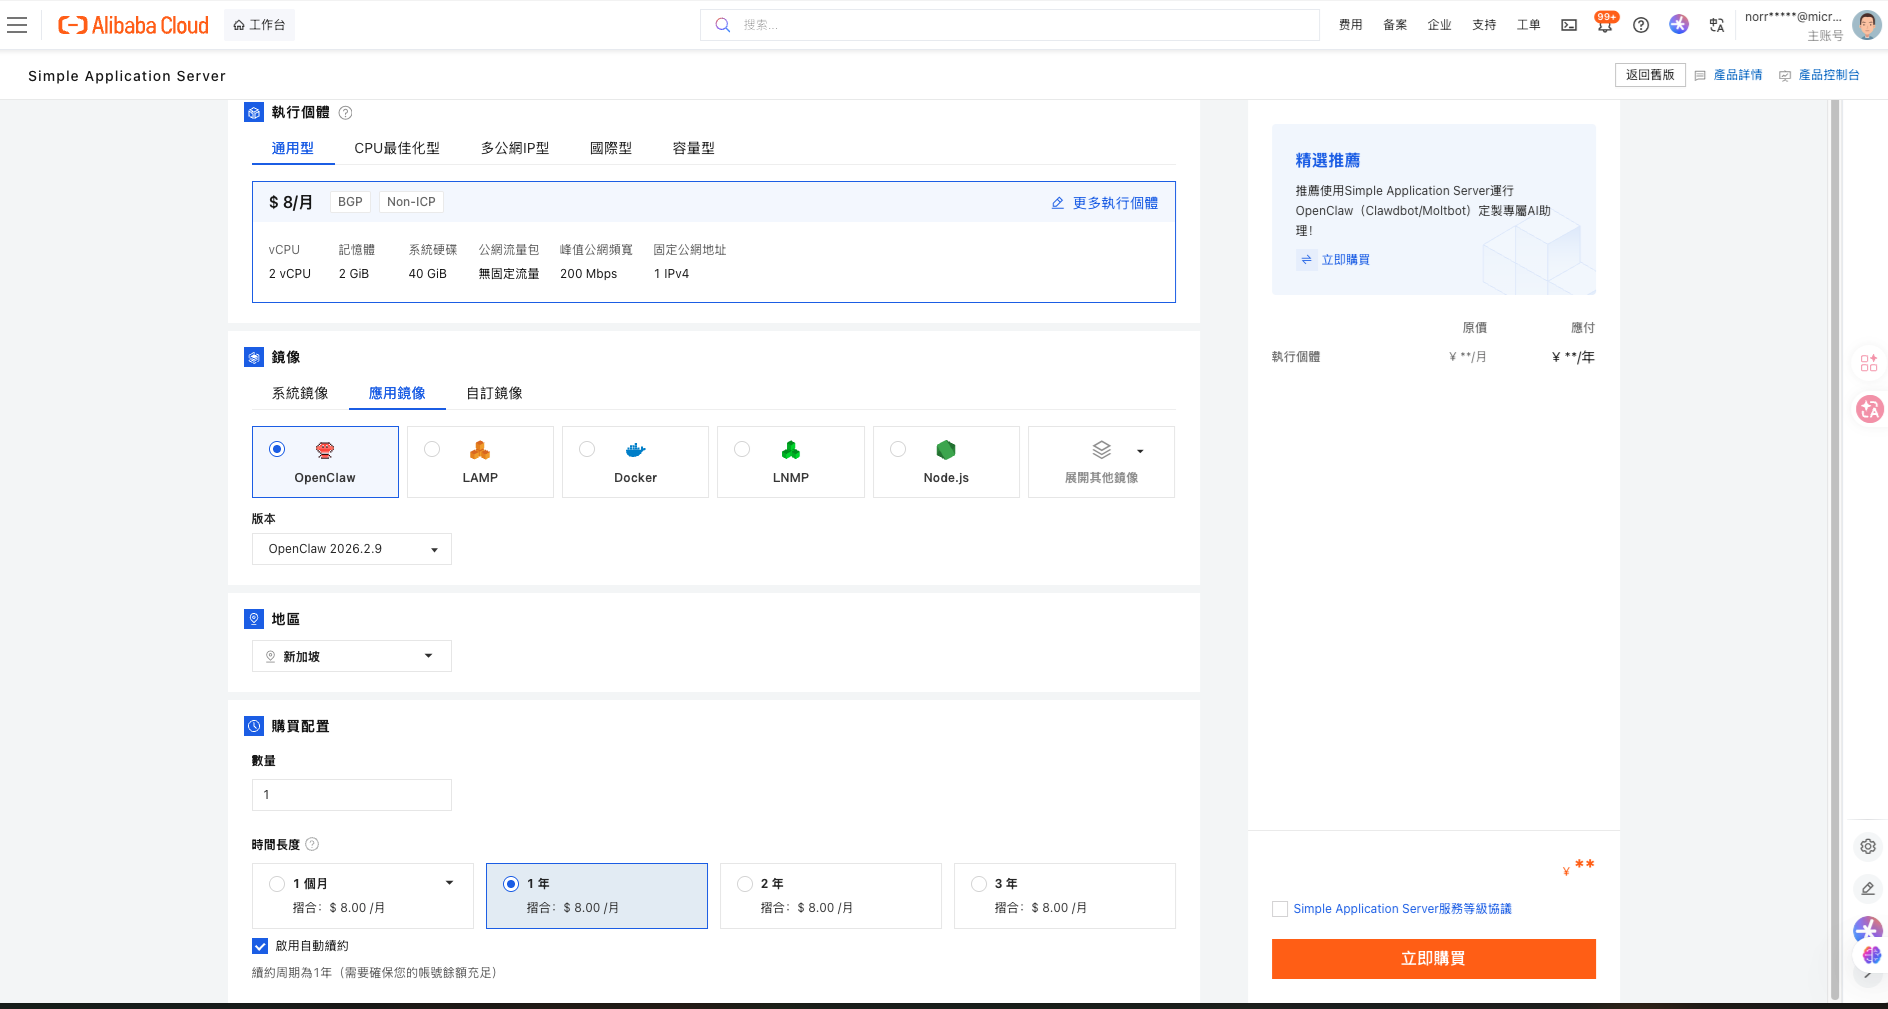The image size is (1888, 1009).
Task: Expand the 新加坡 region dropdown
Action: pyautogui.click(x=351, y=656)
